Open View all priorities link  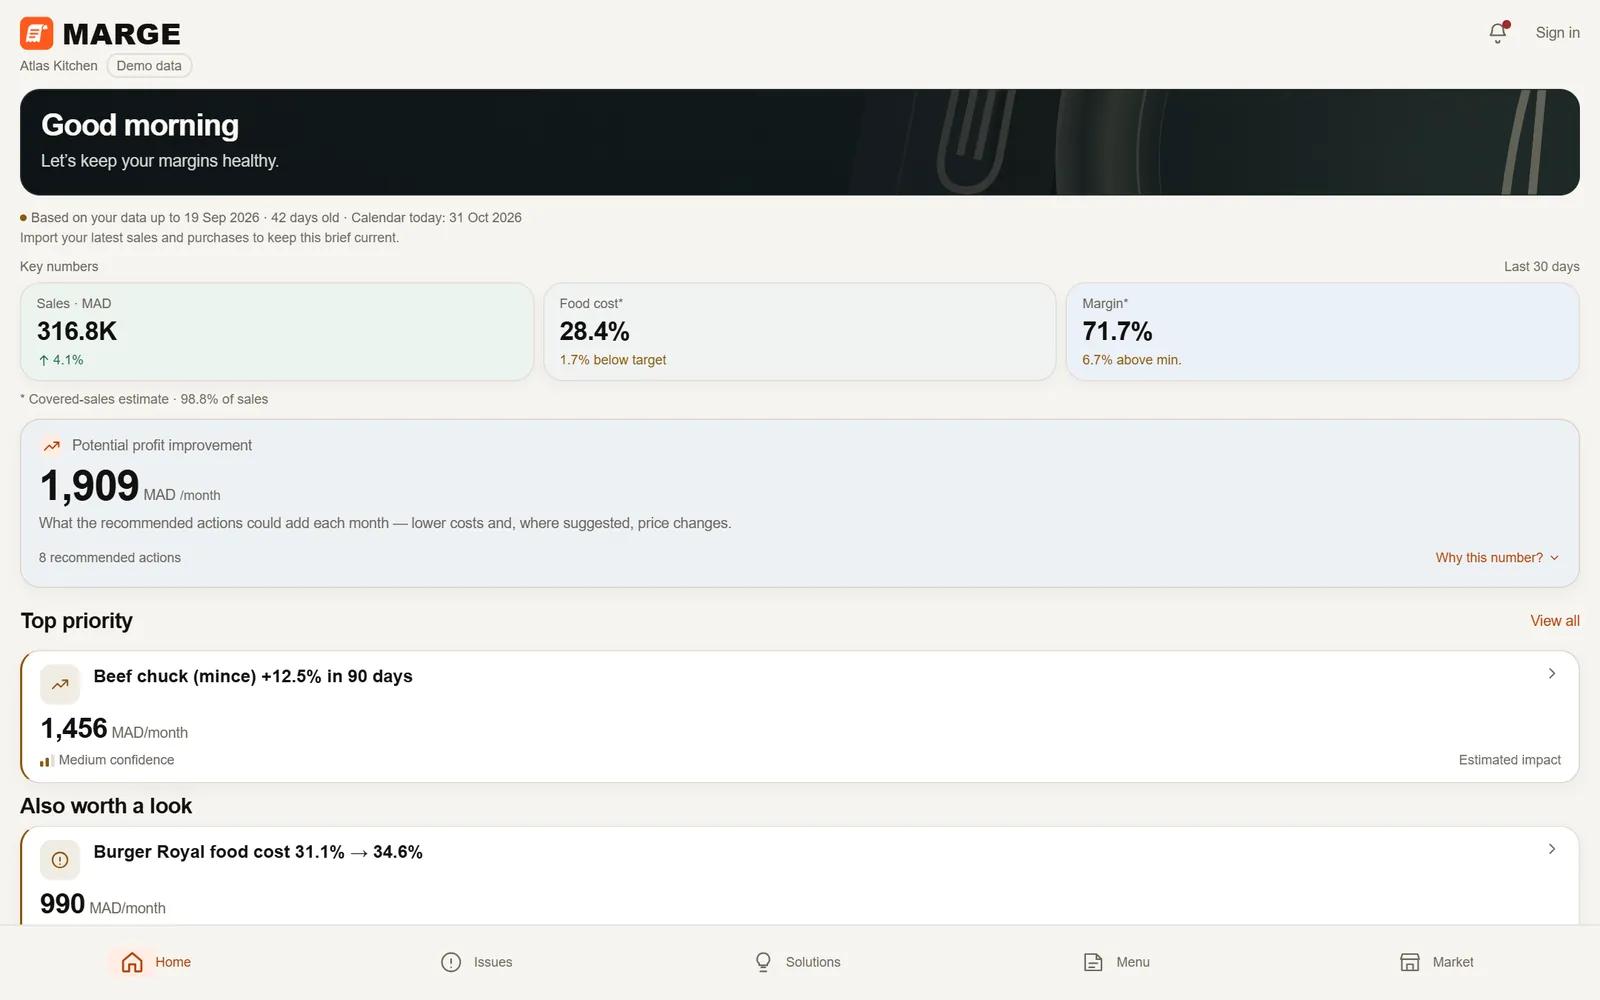click(1555, 621)
